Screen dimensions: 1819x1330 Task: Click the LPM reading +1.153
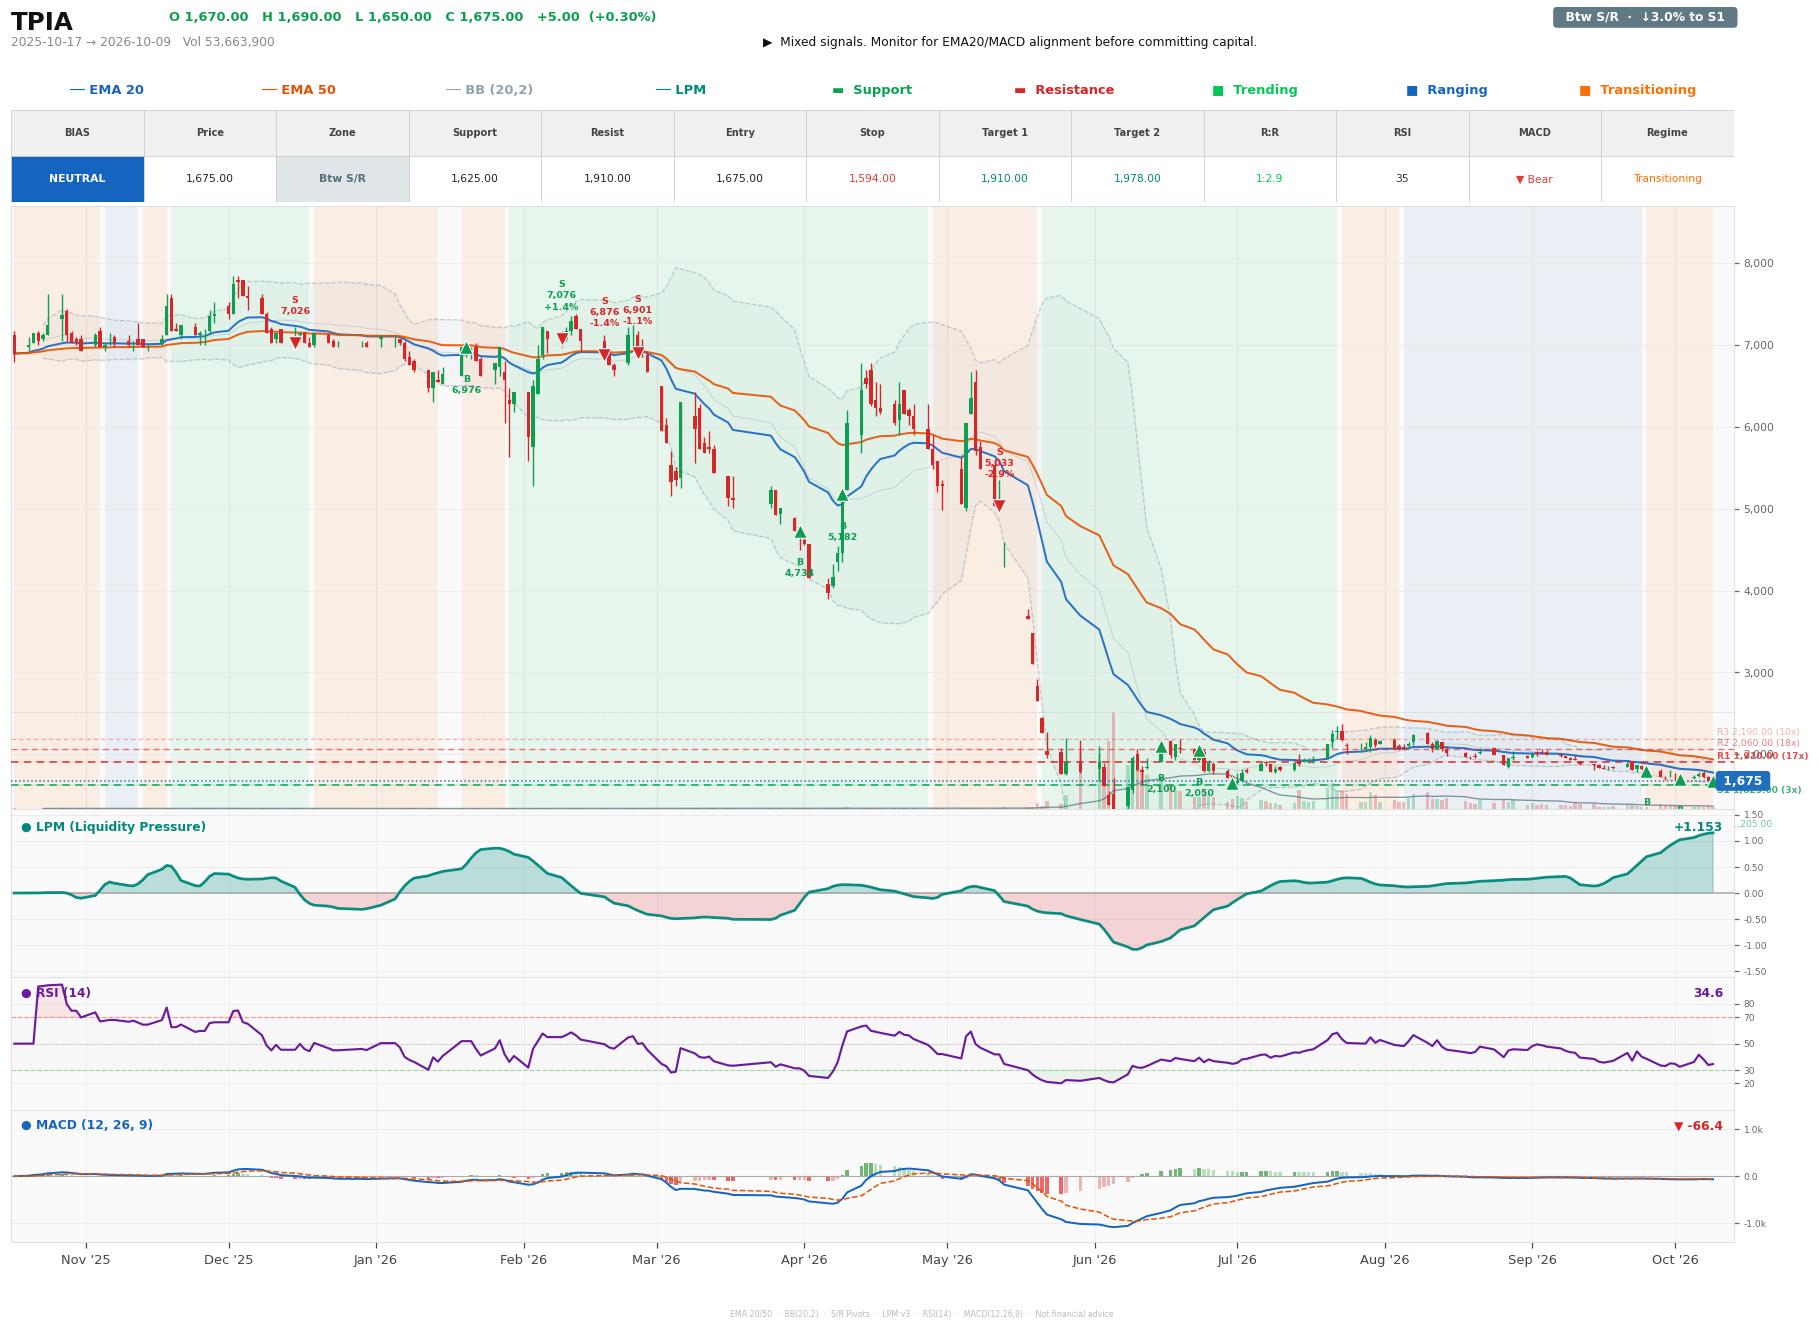[1698, 827]
